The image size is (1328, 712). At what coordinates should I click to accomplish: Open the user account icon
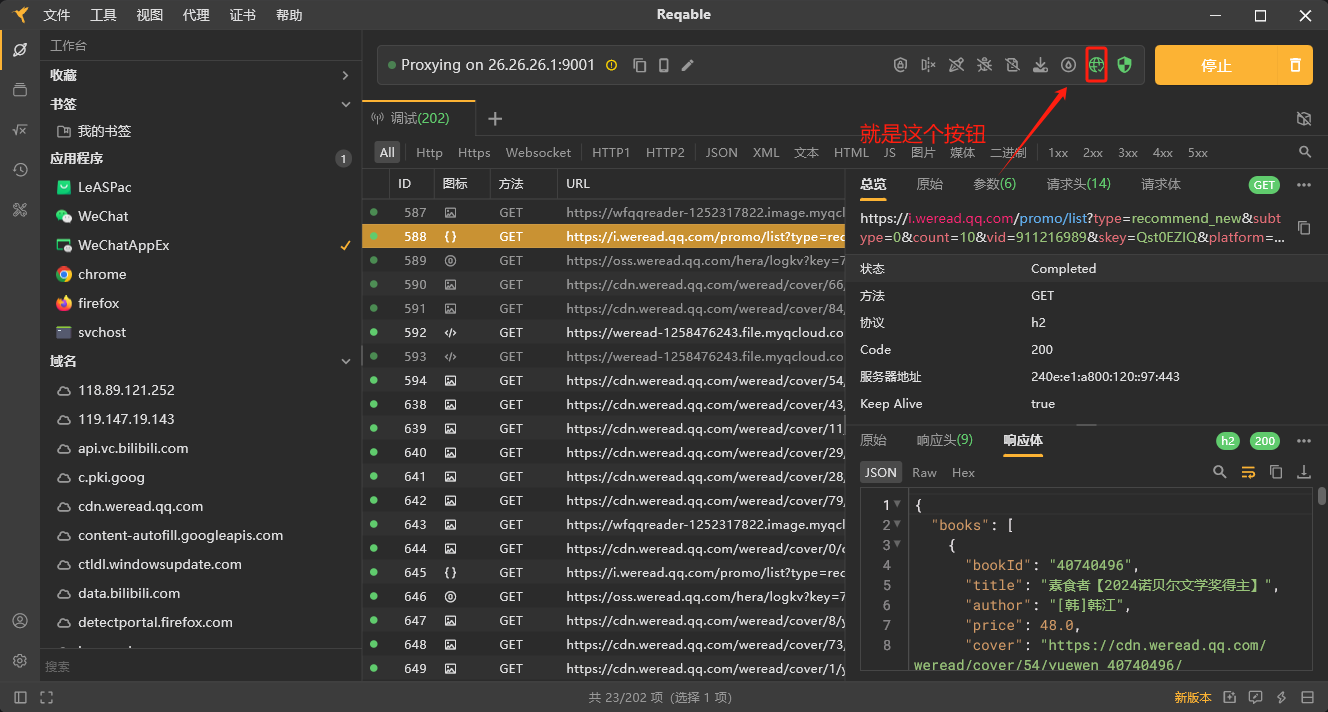(x=19, y=621)
